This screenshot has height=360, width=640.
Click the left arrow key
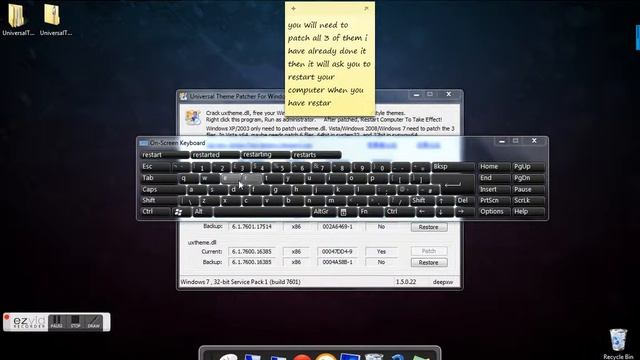(x=422, y=212)
